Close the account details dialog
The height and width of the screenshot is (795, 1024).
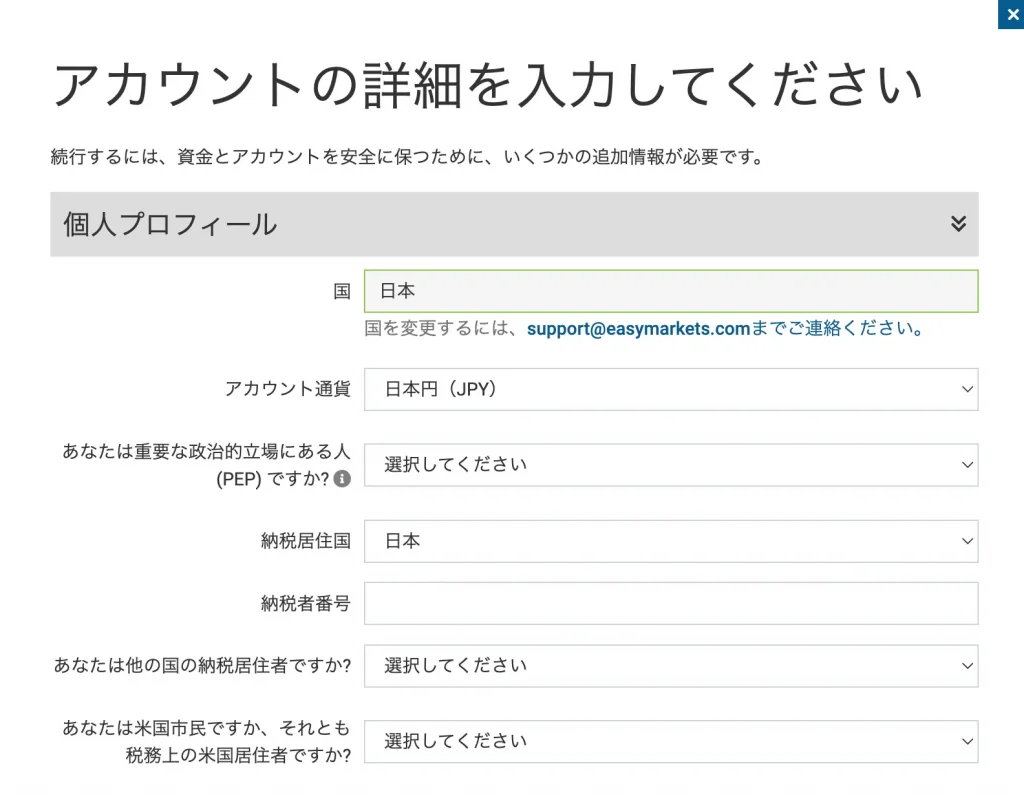[x=1011, y=14]
